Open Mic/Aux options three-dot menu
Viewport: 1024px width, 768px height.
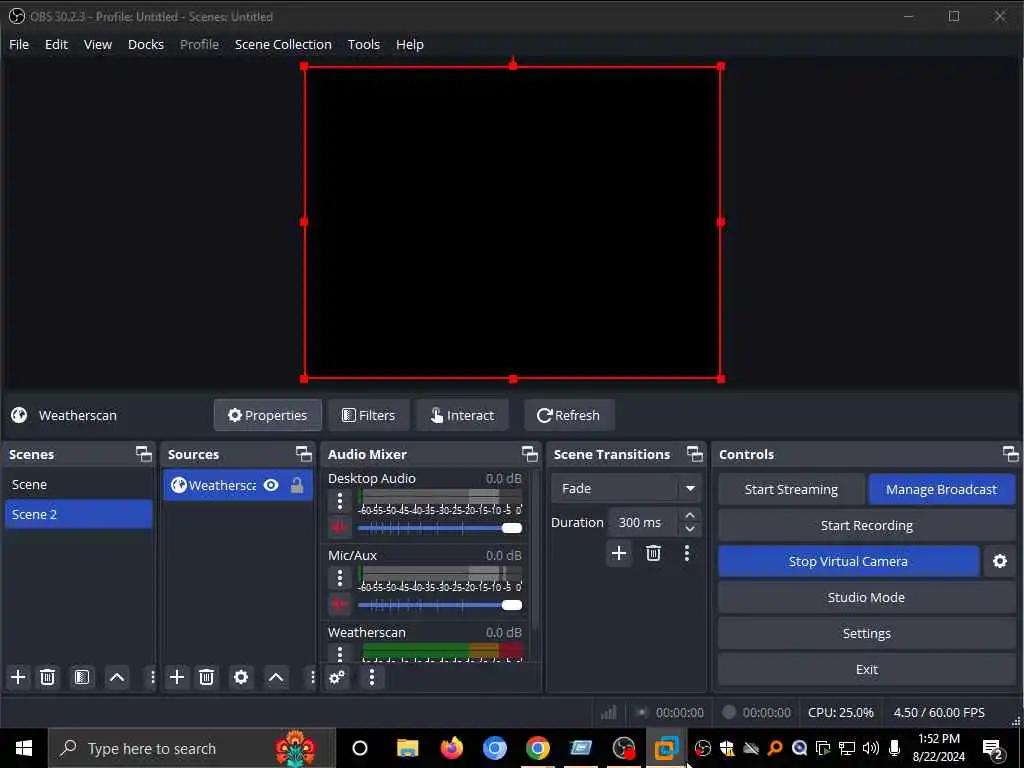point(340,579)
